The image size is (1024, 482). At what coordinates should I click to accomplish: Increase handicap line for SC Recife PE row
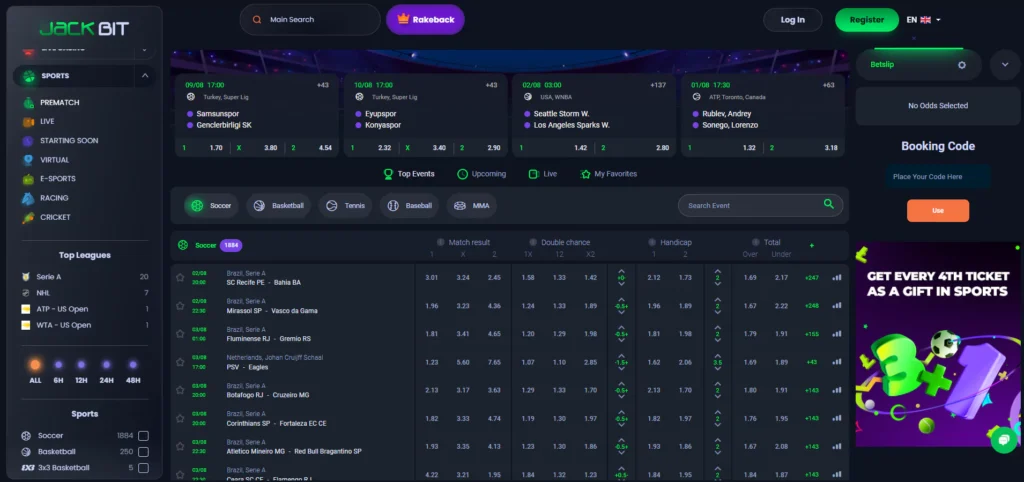621,271
